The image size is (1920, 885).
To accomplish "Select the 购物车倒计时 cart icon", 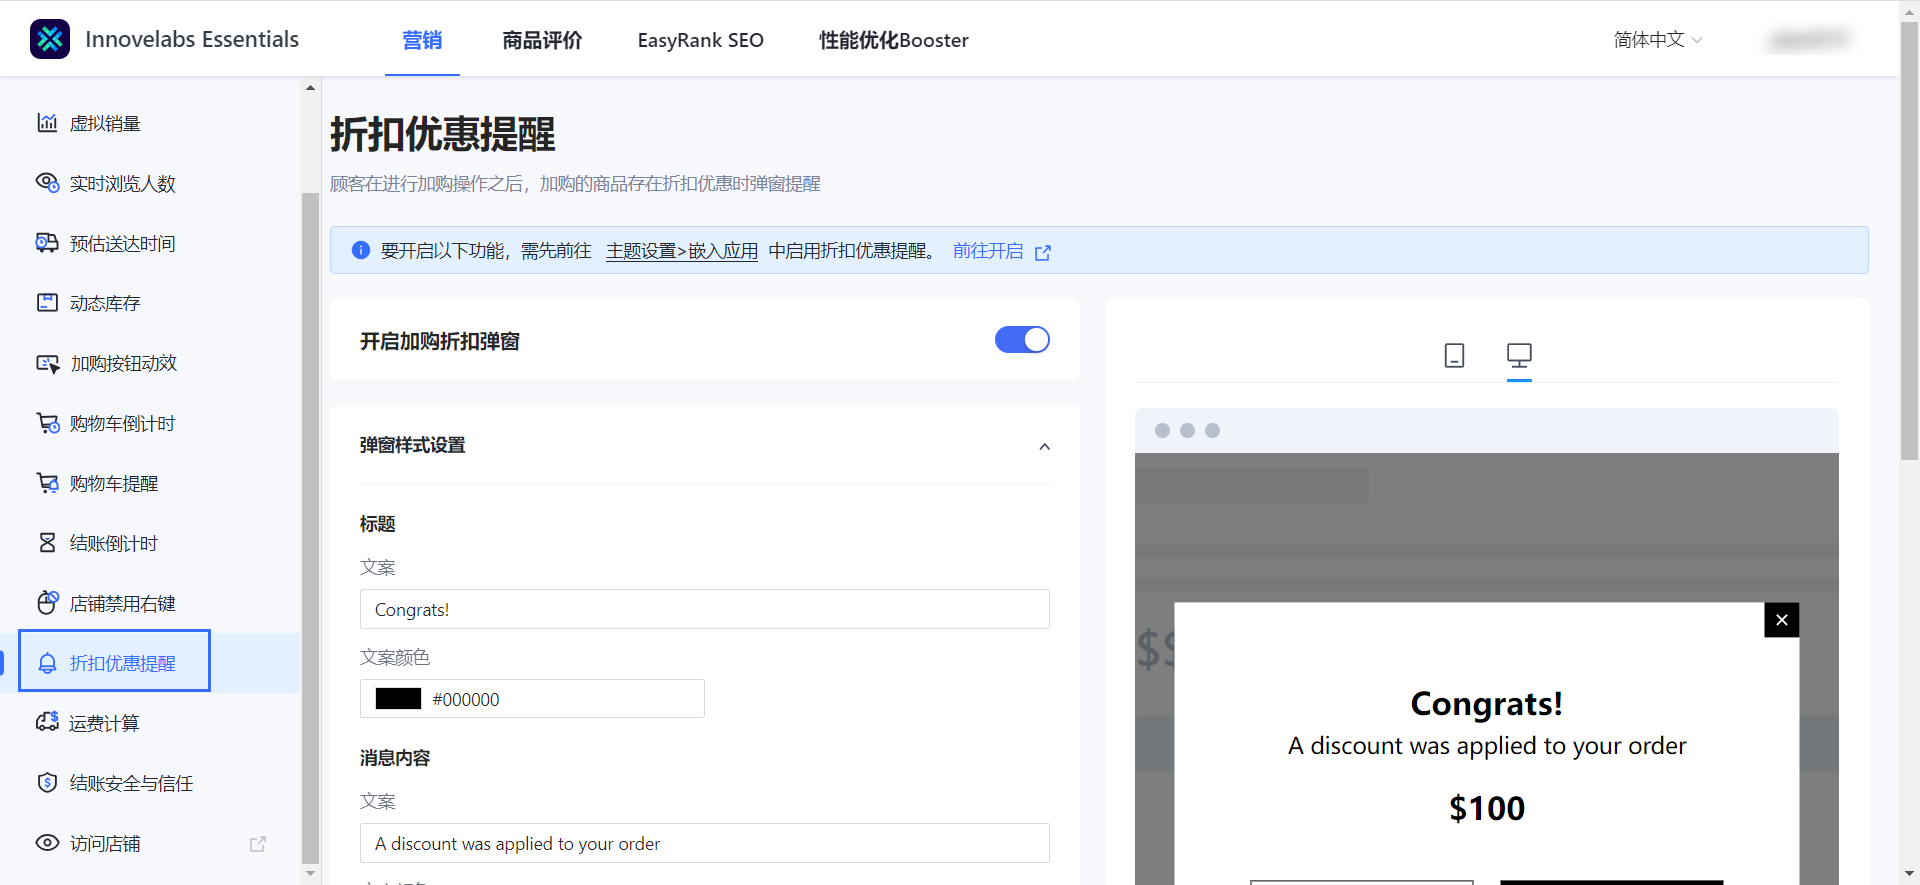I will tap(47, 423).
